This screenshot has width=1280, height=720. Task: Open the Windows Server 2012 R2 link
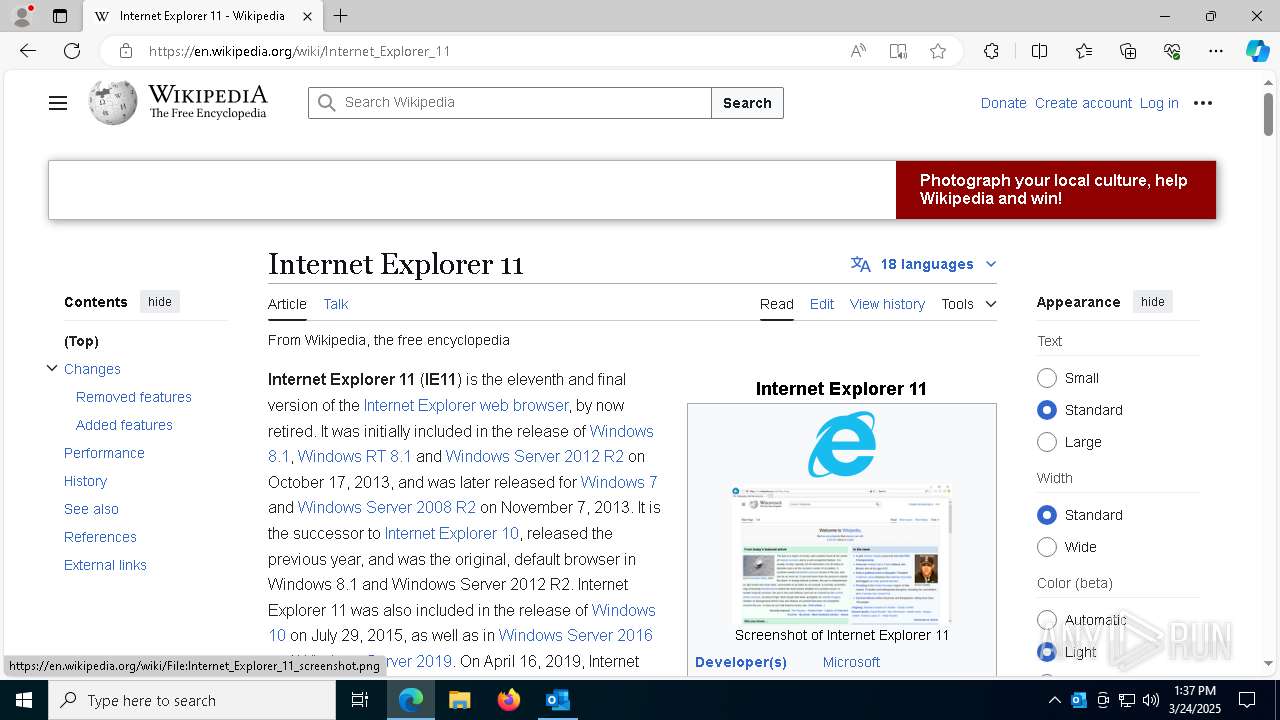(x=535, y=456)
